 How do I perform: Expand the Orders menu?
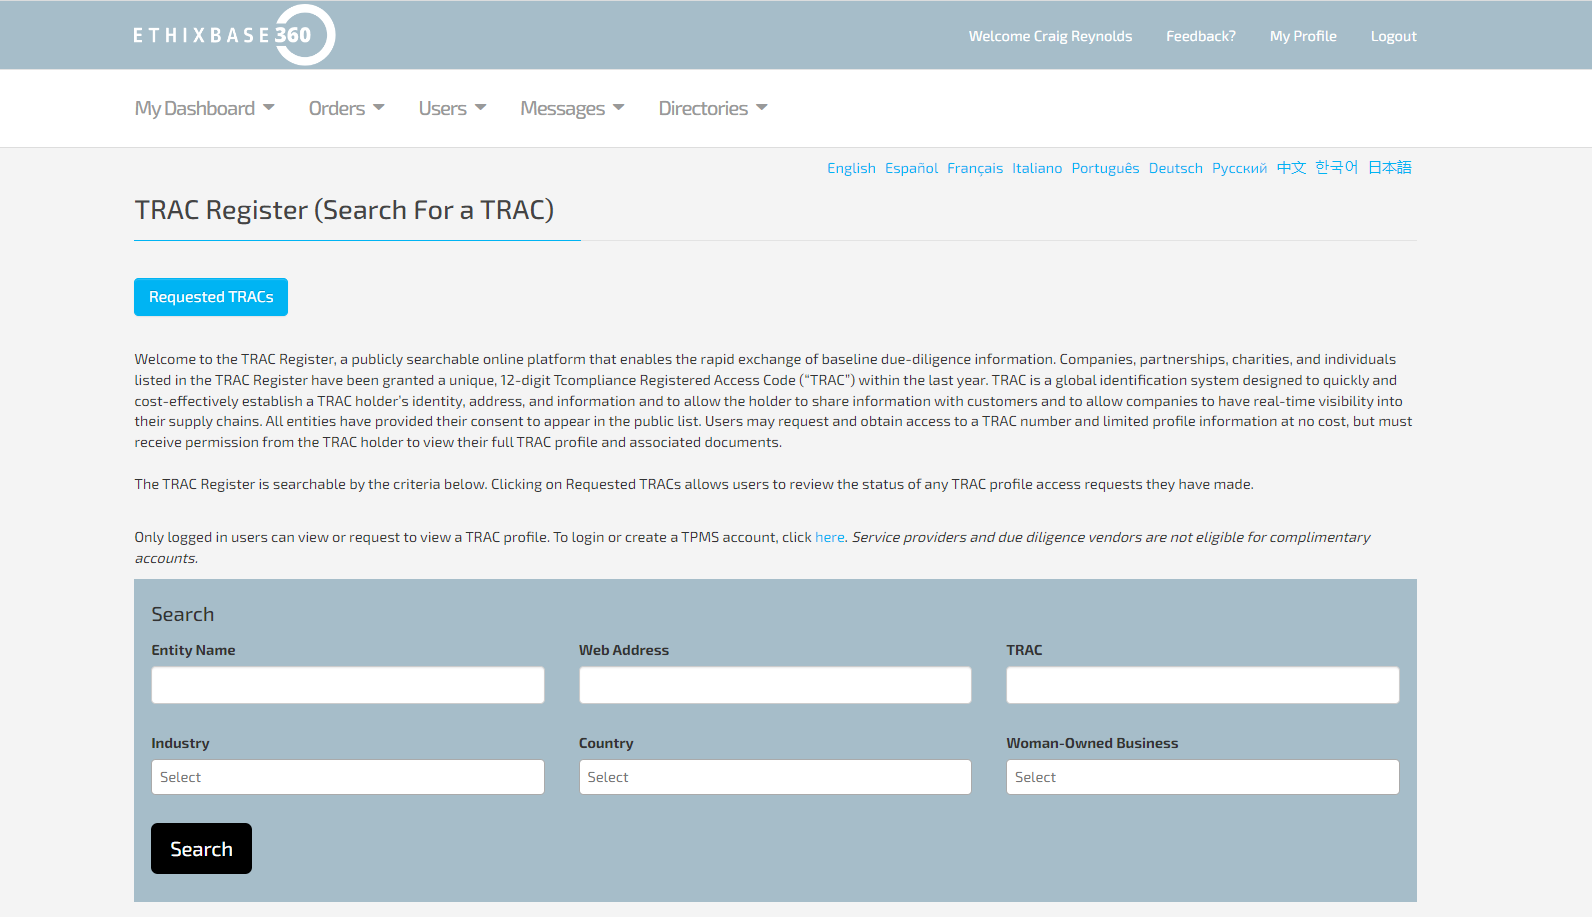(x=346, y=108)
